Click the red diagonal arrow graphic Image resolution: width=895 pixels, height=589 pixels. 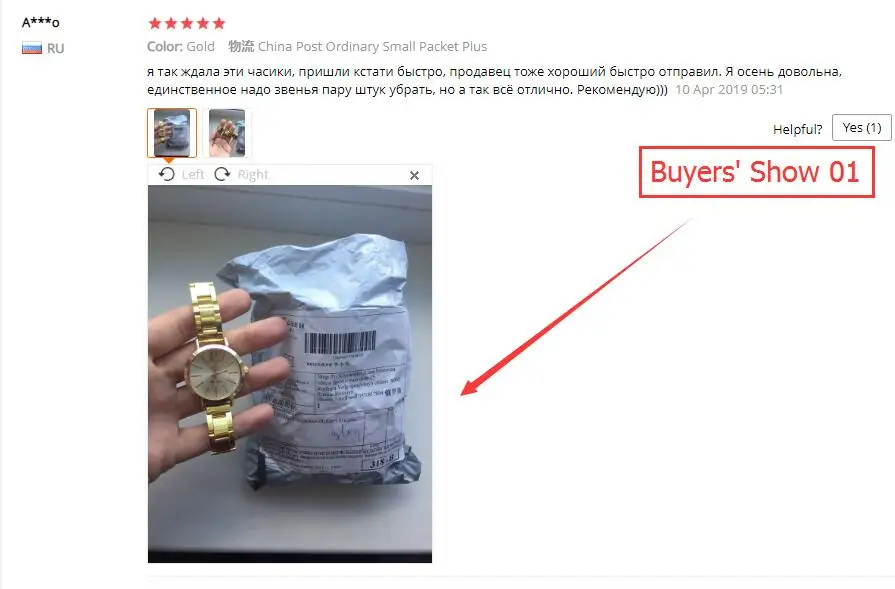click(575, 308)
